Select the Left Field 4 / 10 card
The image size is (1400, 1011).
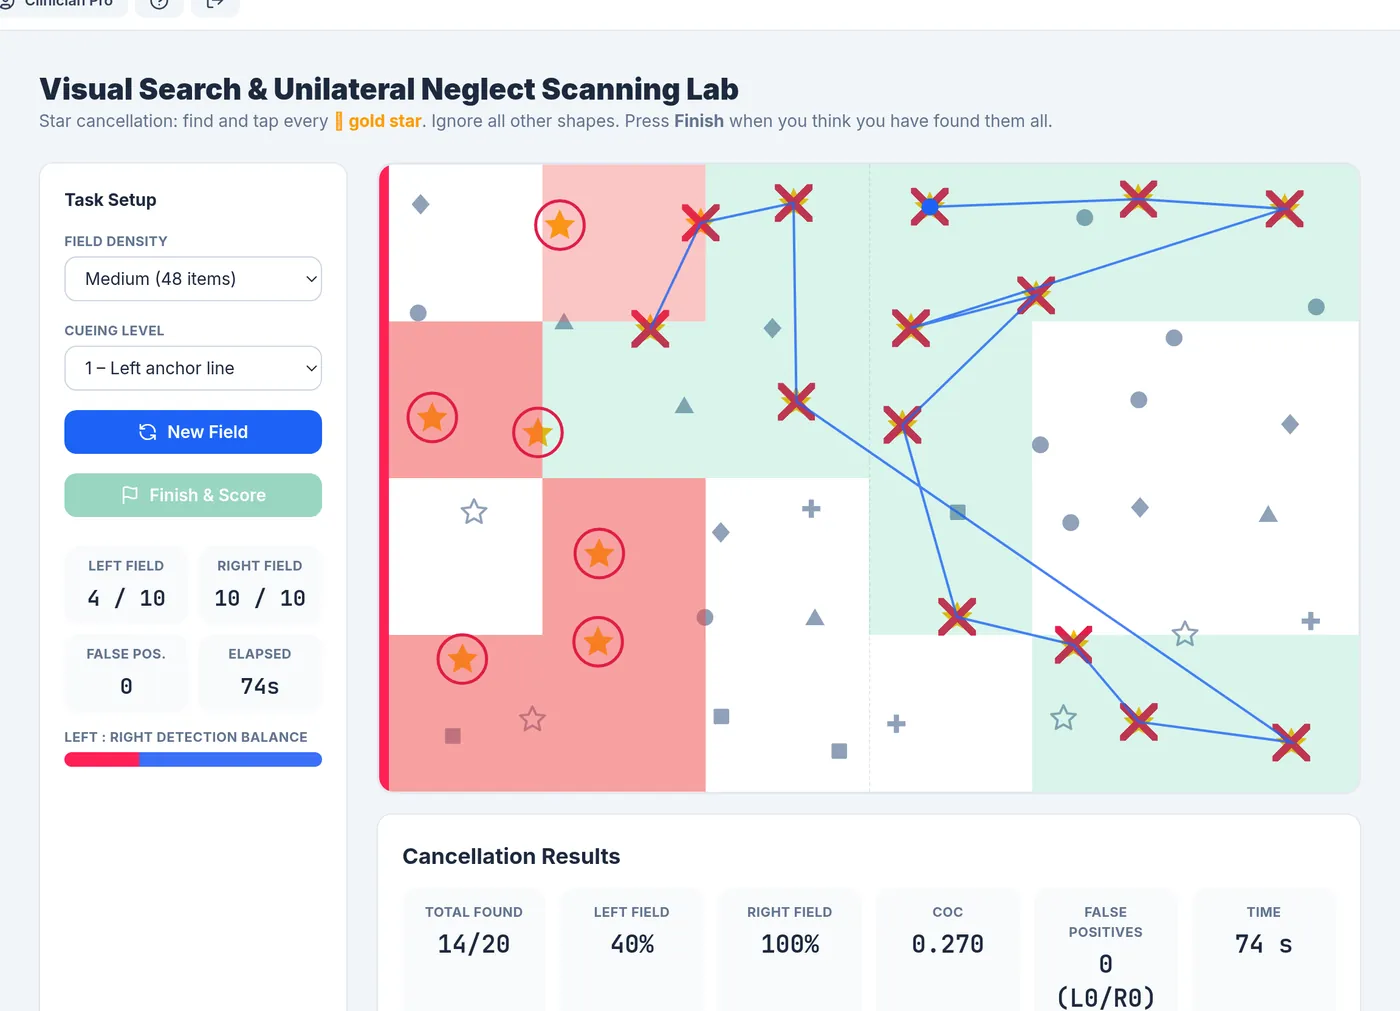coord(126,584)
